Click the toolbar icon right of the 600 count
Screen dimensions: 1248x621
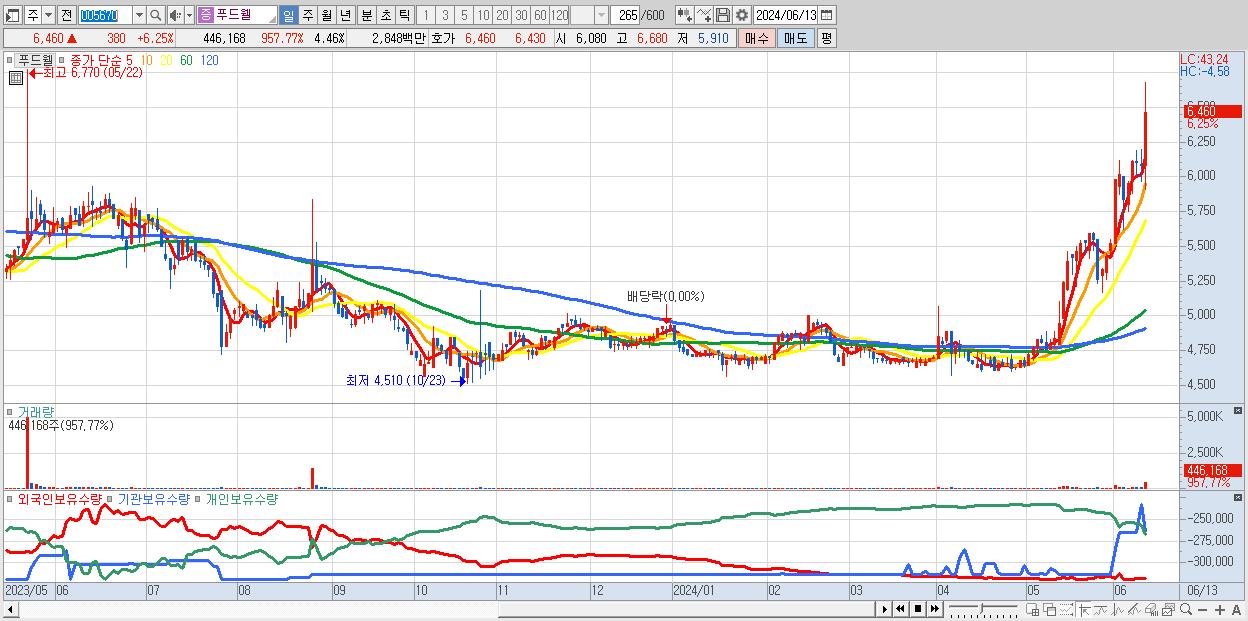(x=685, y=15)
